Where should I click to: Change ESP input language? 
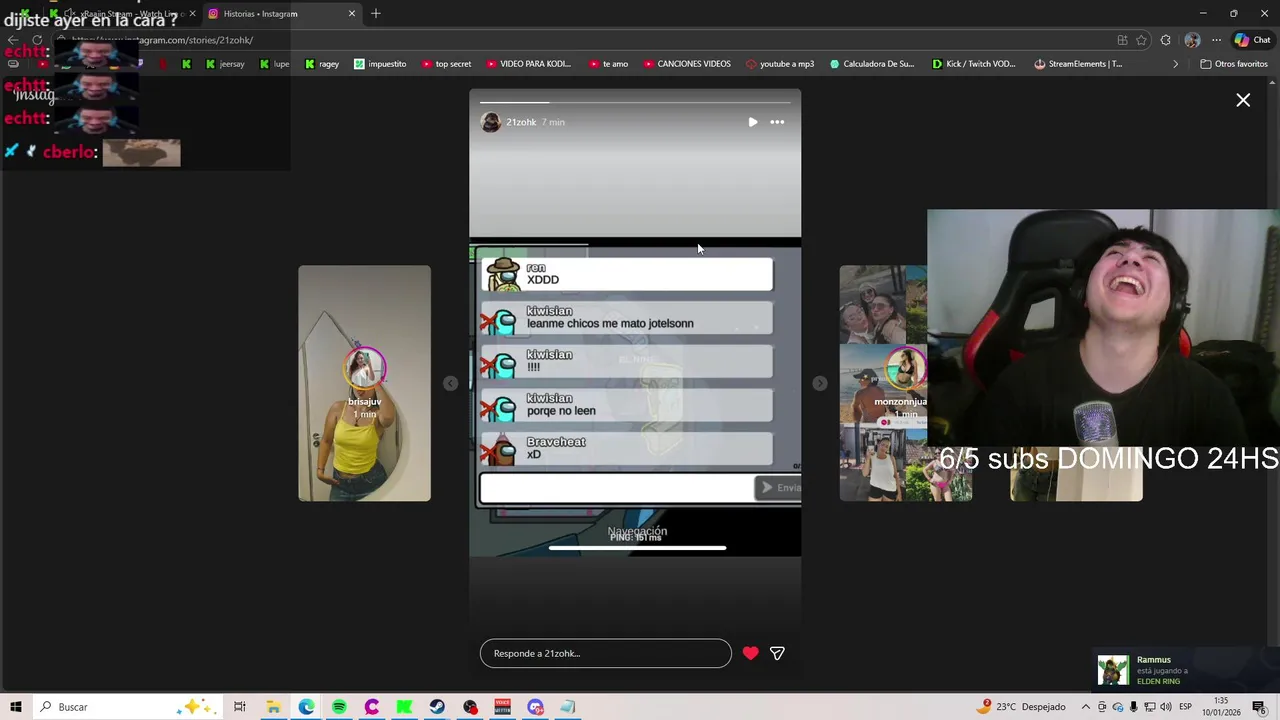pos(1185,707)
